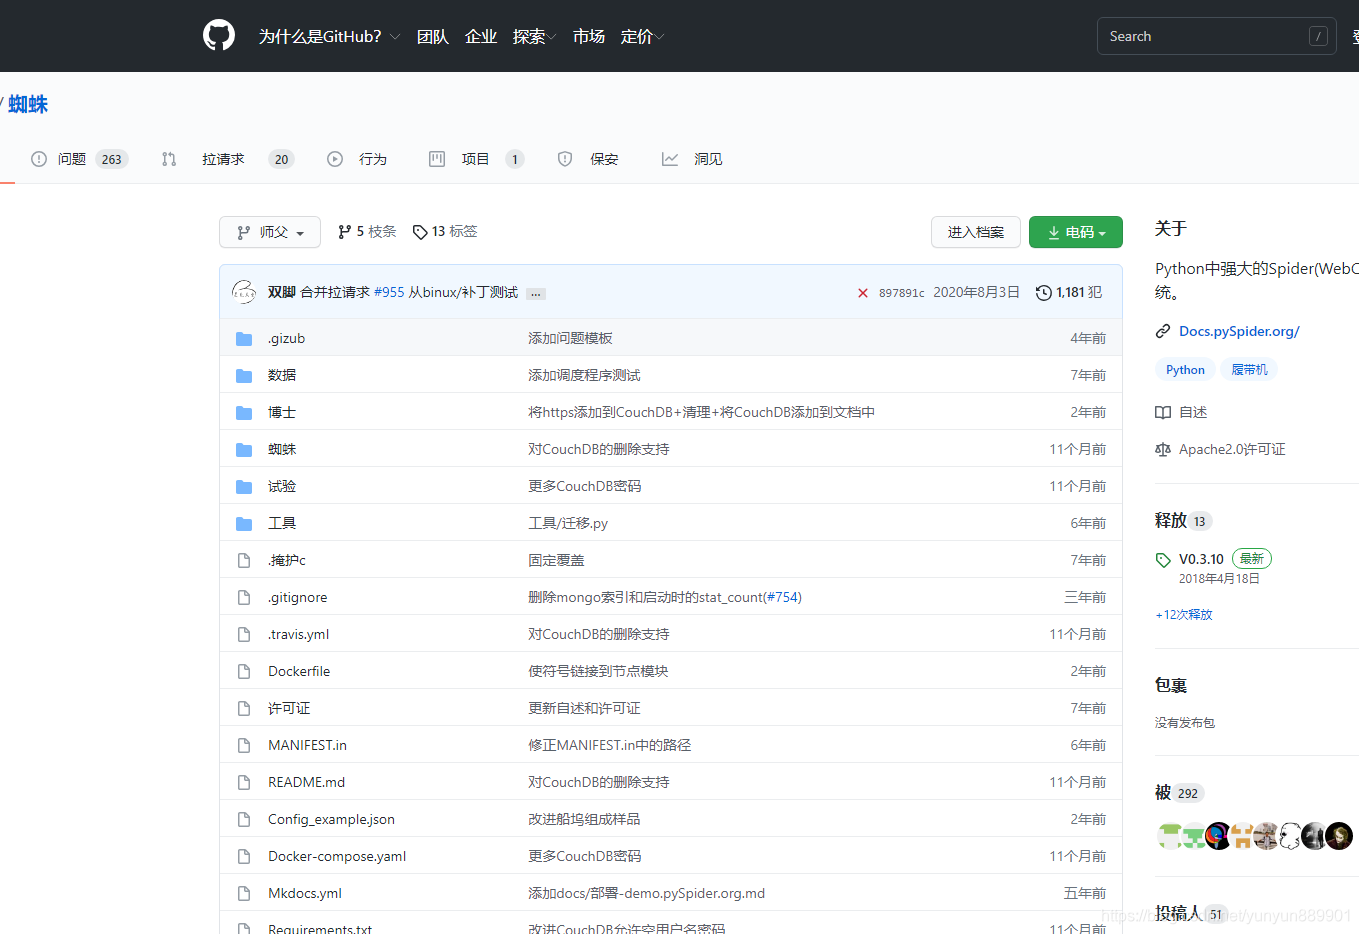Open the .掩护c file
1359x934 pixels.
click(287, 561)
